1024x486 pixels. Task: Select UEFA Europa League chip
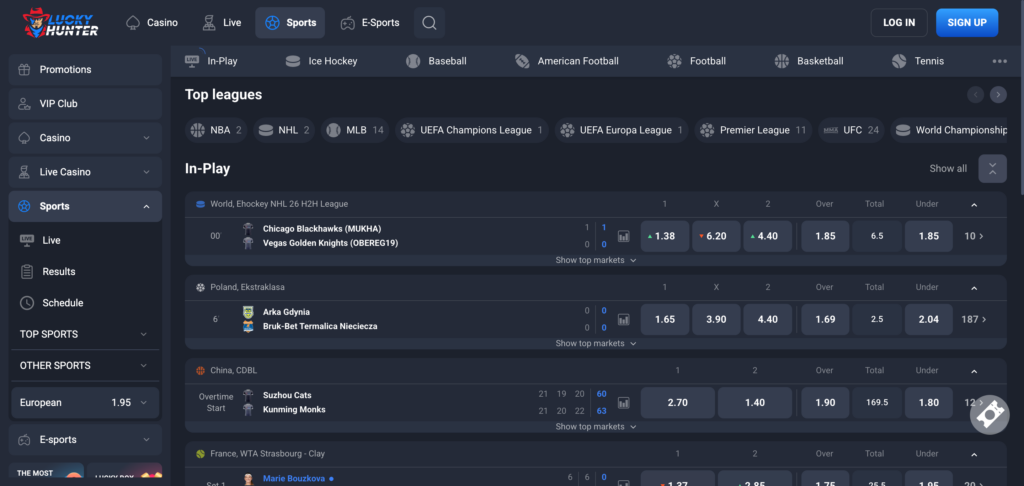tap(622, 130)
